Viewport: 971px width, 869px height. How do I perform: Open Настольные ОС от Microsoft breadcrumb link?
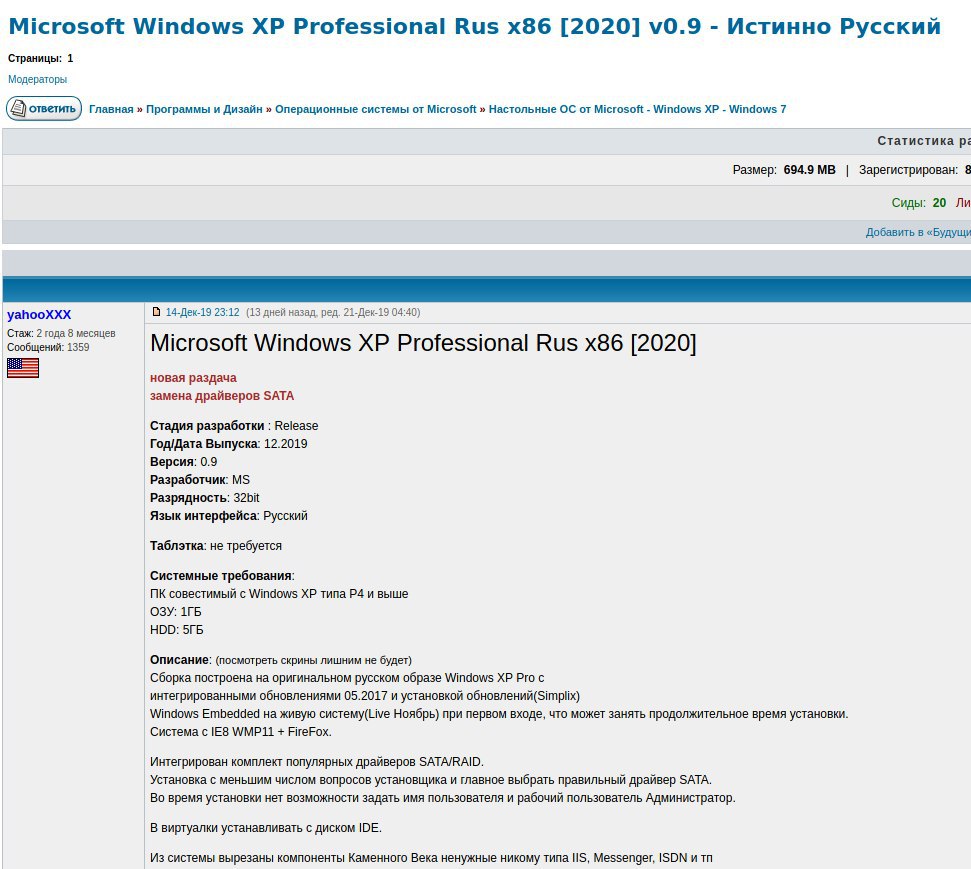[x=637, y=109]
